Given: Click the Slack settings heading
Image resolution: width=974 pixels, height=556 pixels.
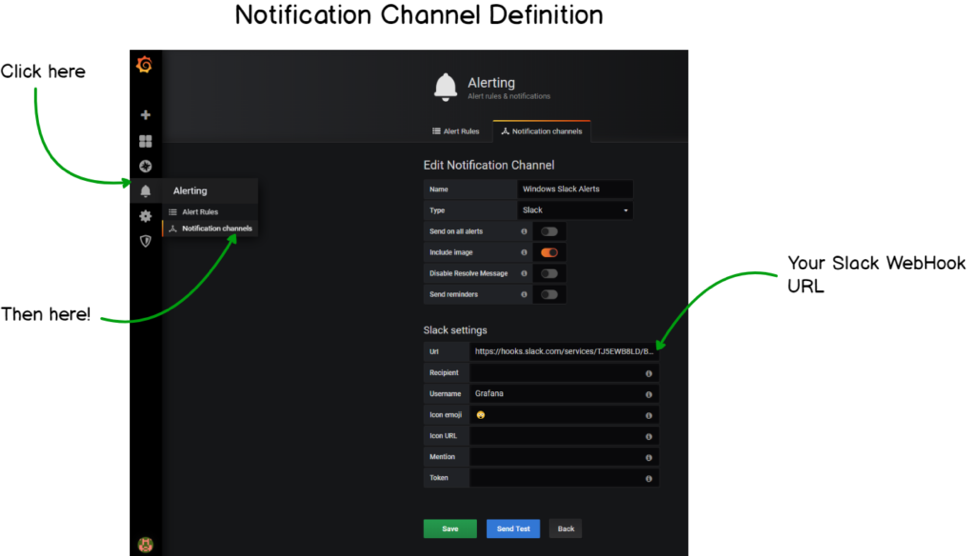Looking at the screenshot, I should pyautogui.click(x=455, y=330).
